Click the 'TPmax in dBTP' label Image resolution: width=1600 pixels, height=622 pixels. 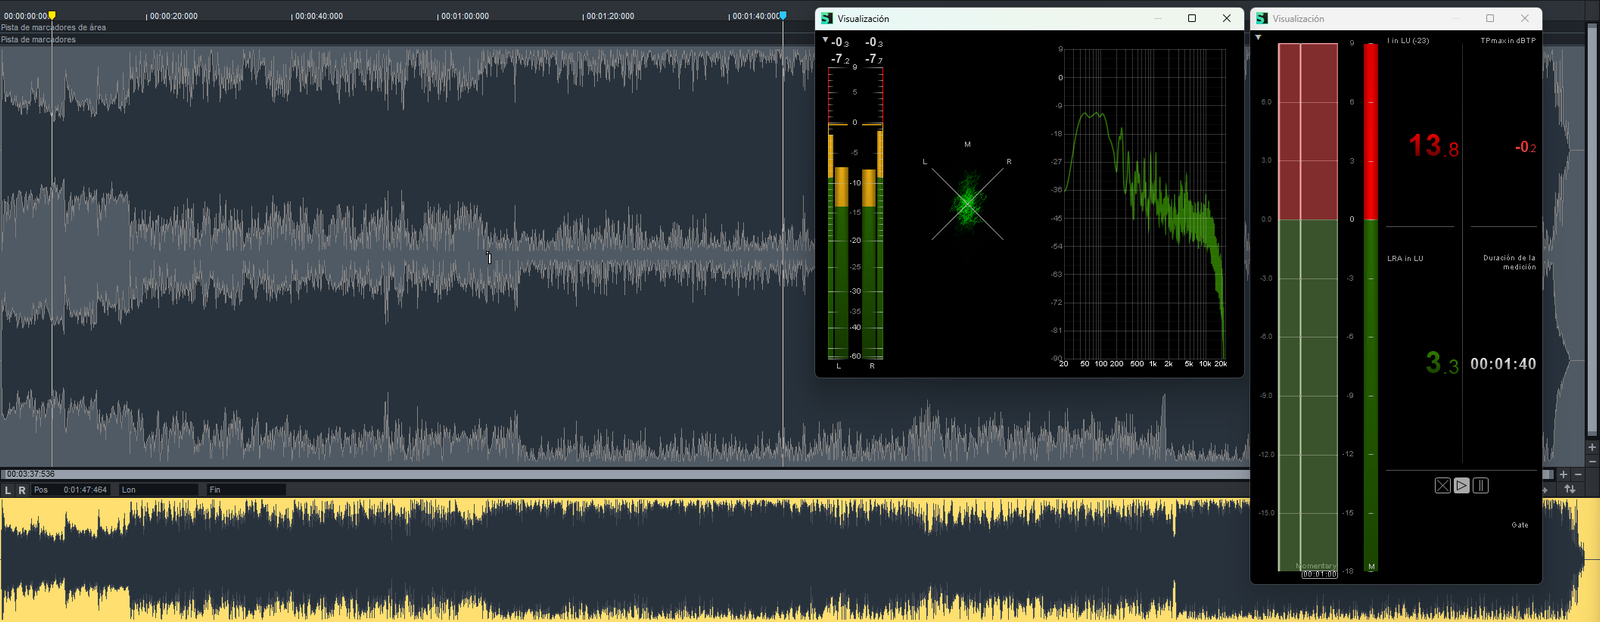coord(1508,41)
